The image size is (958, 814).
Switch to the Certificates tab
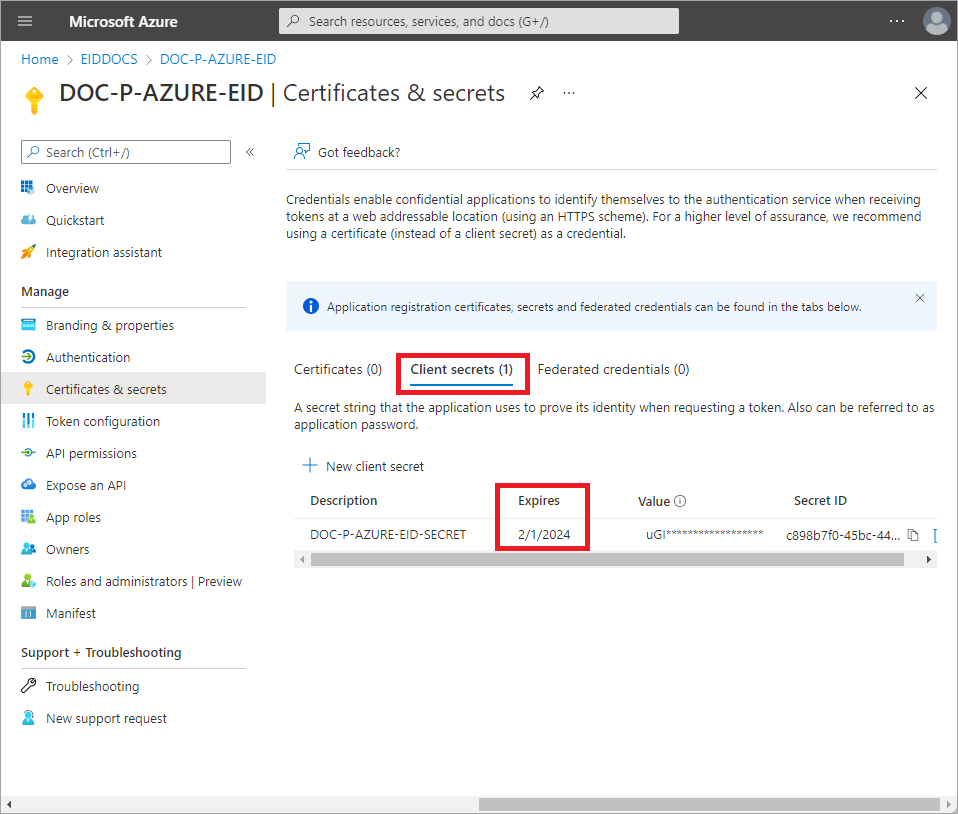(338, 369)
